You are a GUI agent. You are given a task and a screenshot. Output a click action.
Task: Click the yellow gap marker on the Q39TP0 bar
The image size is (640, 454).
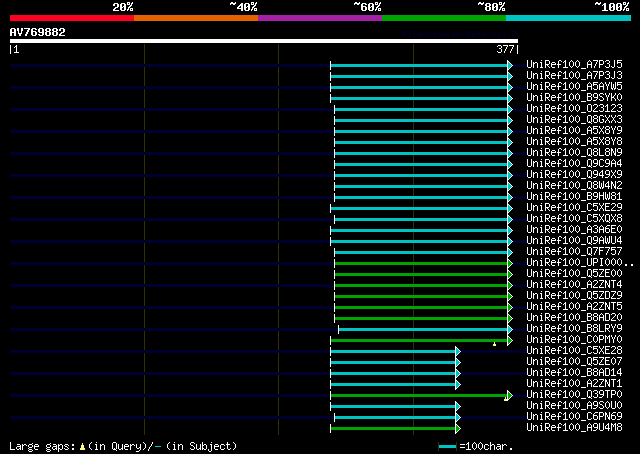(506, 398)
